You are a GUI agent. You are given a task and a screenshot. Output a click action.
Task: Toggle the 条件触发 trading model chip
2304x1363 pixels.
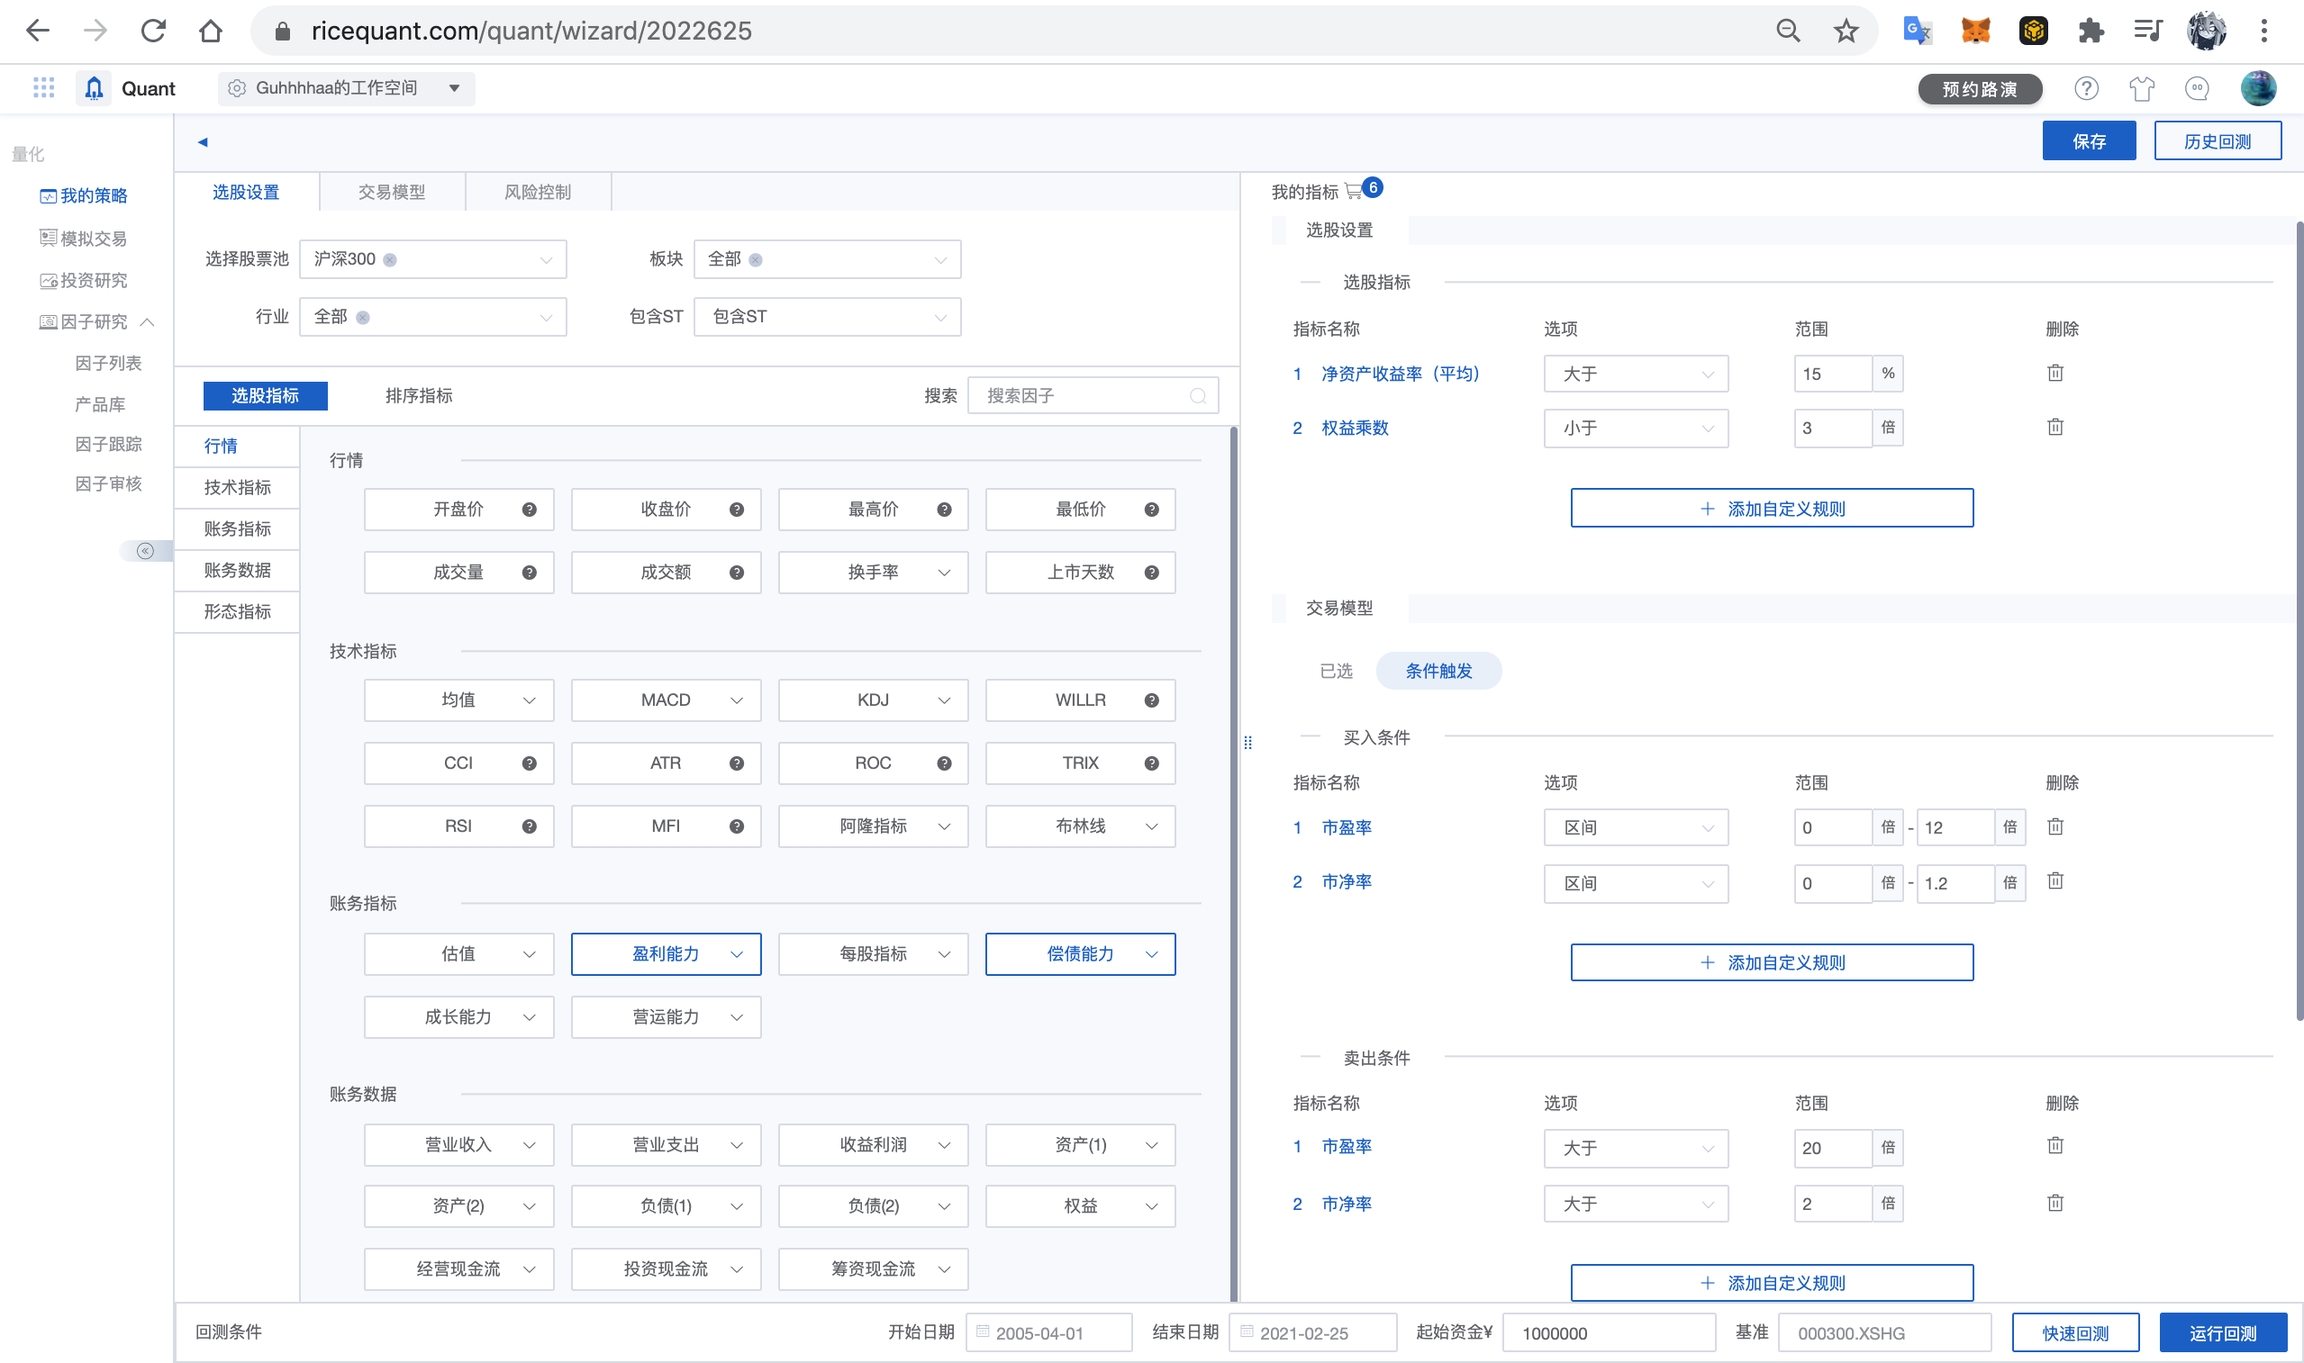click(x=1438, y=671)
